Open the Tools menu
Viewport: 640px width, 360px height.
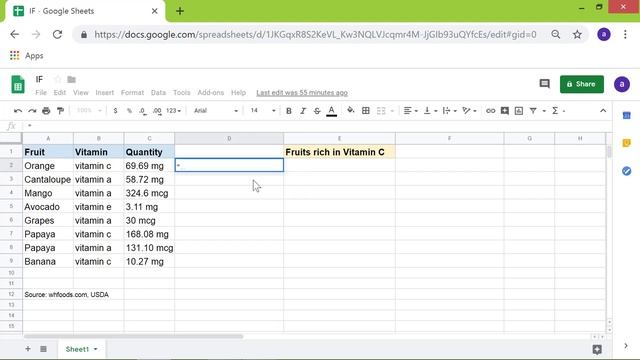182,93
